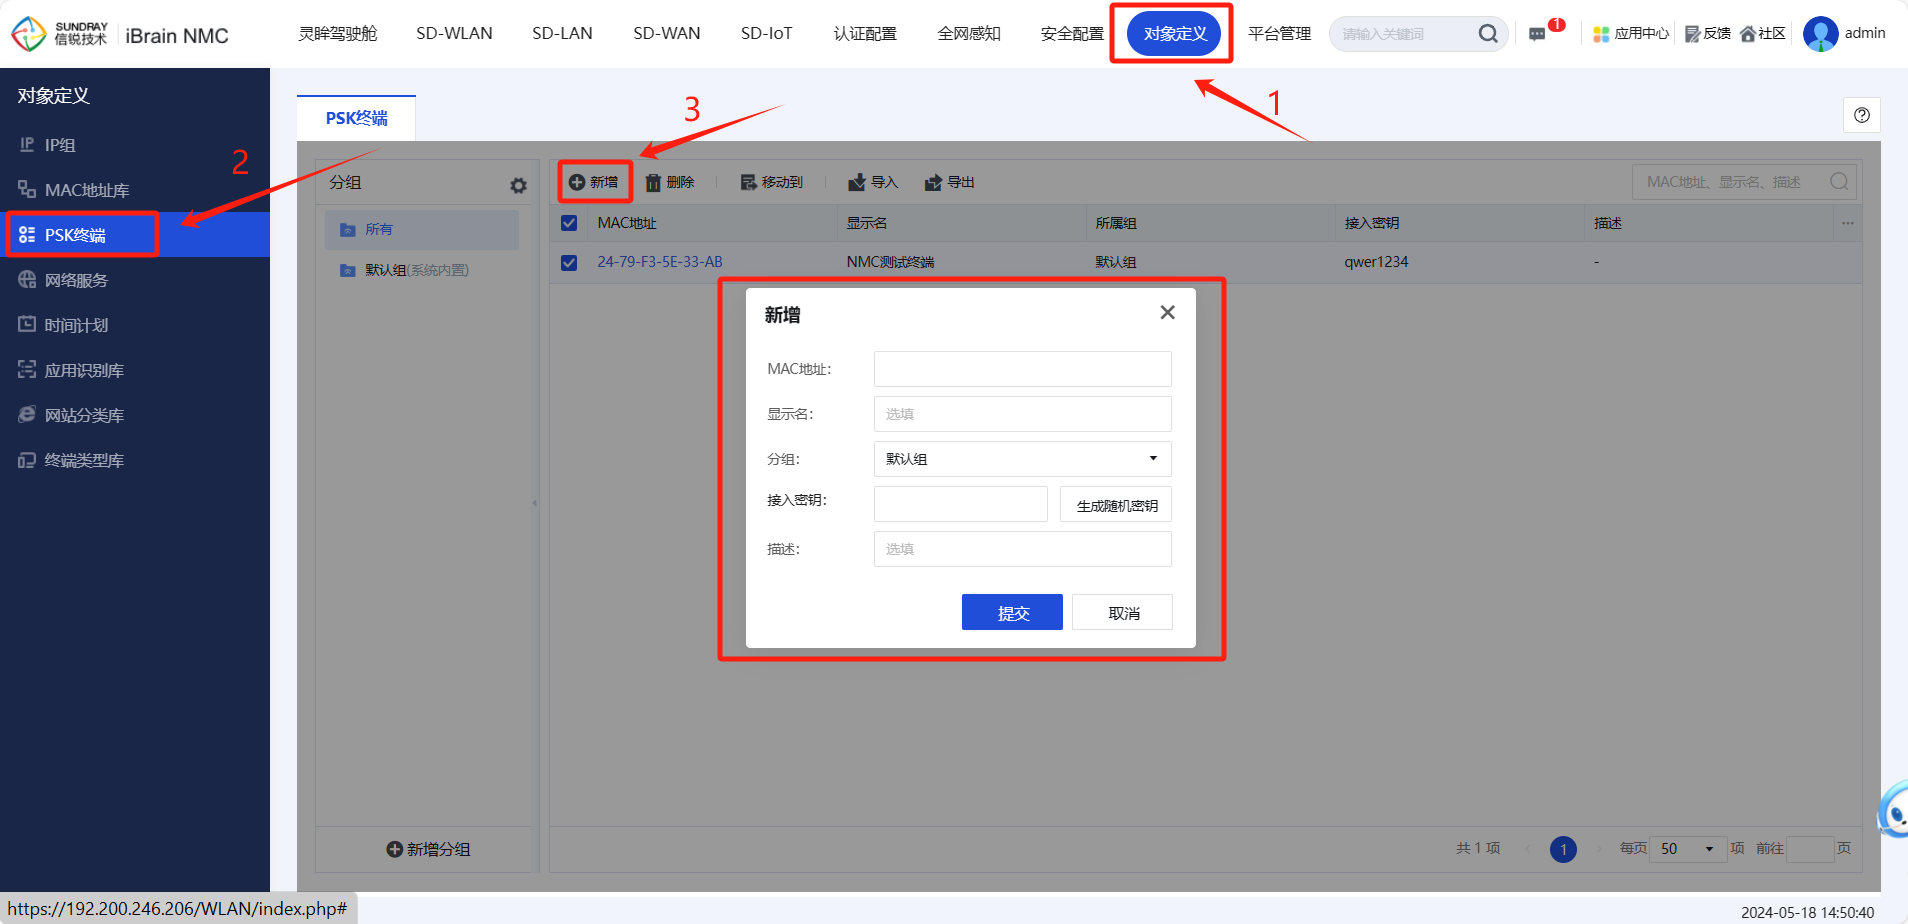Open the messages notification icon
Viewport: 1908px width, 924px height.
pyautogui.click(x=1538, y=34)
